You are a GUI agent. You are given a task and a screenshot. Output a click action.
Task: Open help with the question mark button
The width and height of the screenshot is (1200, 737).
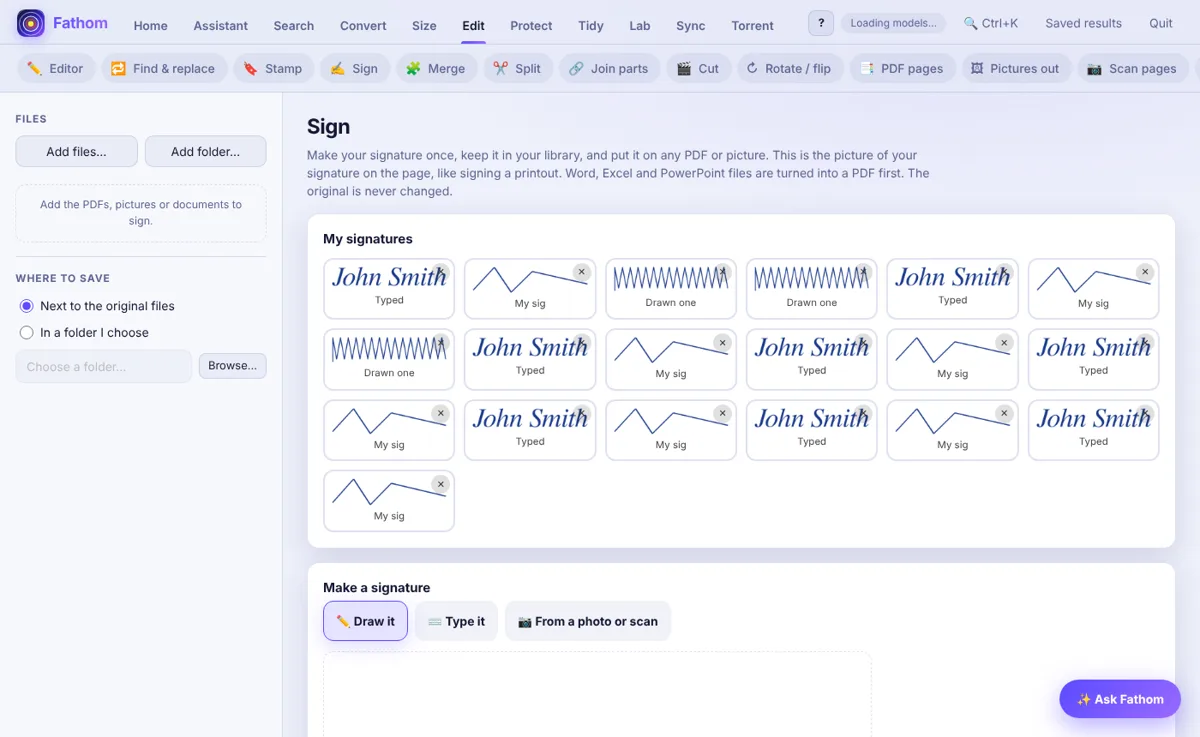(821, 23)
